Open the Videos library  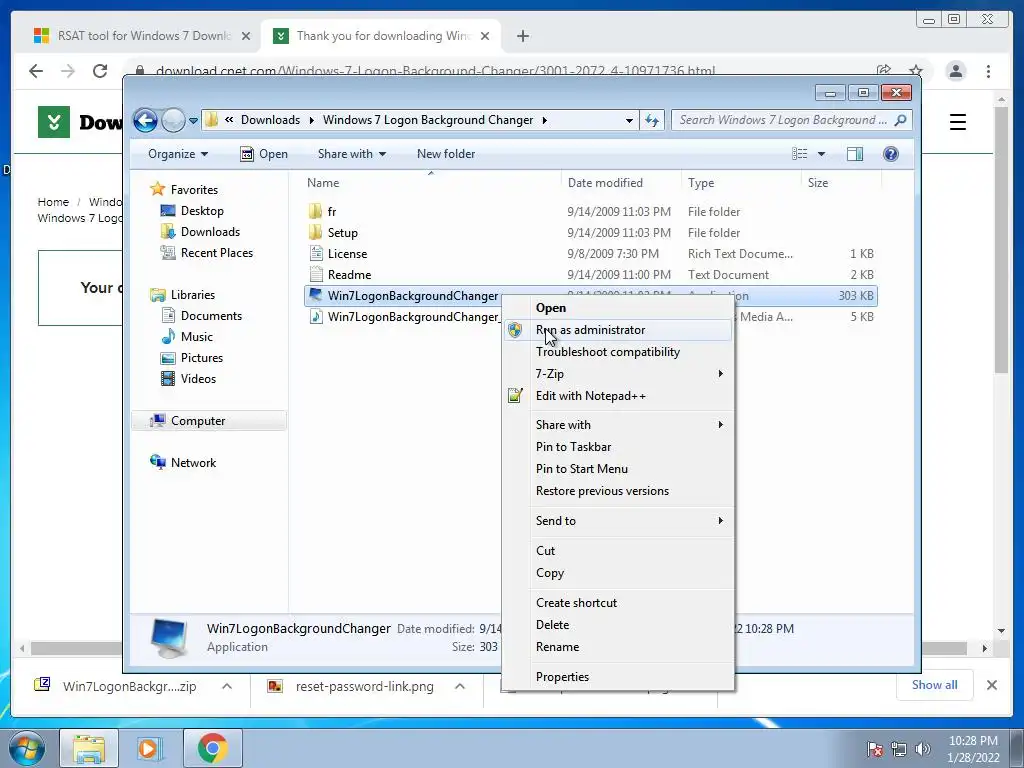coord(198,379)
